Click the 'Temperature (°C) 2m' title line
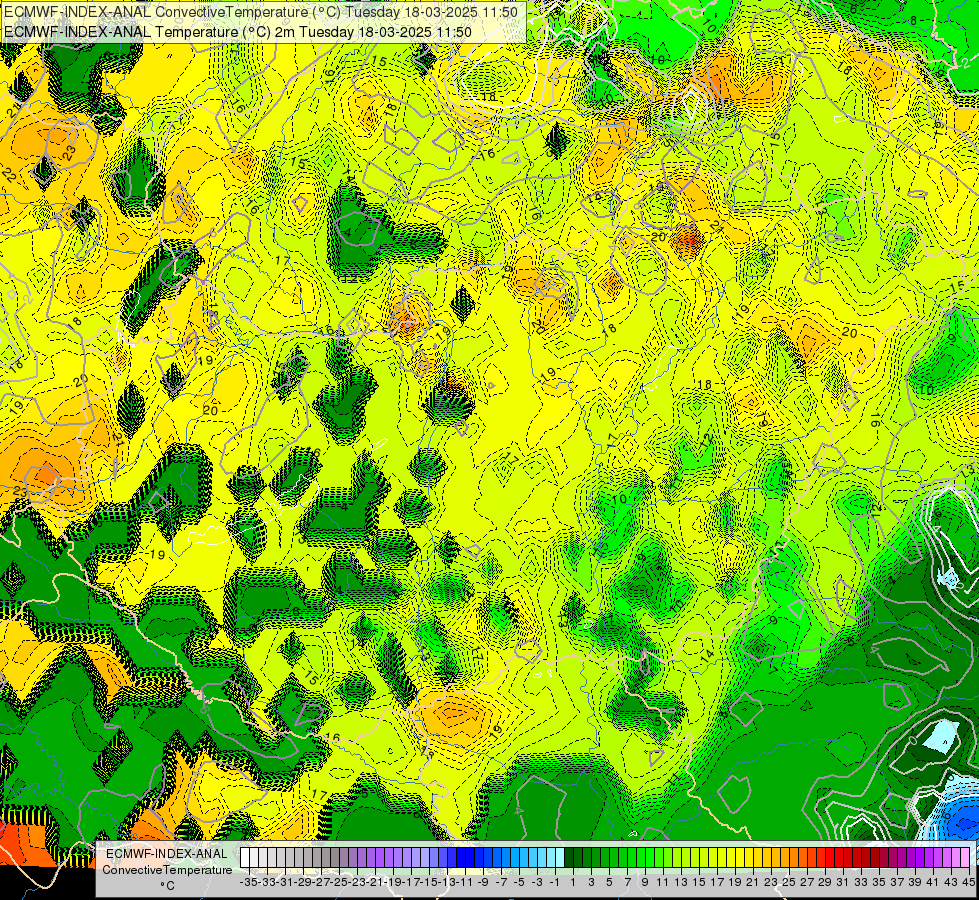This screenshot has height=900, width=979. (238, 32)
